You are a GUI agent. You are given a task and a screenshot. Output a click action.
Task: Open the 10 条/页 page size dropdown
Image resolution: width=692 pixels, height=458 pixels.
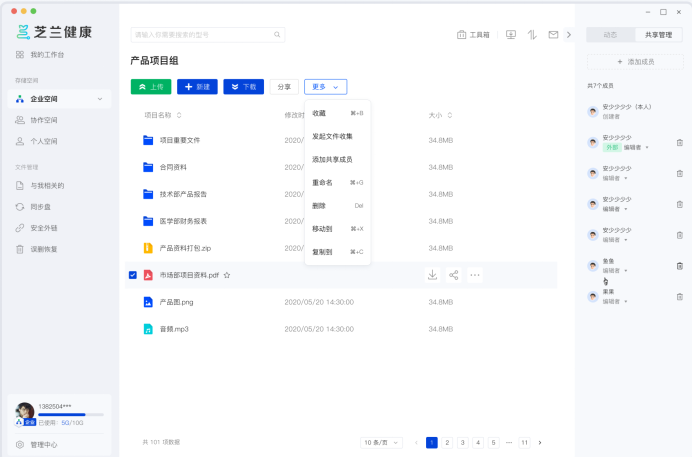tap(380, 442)
